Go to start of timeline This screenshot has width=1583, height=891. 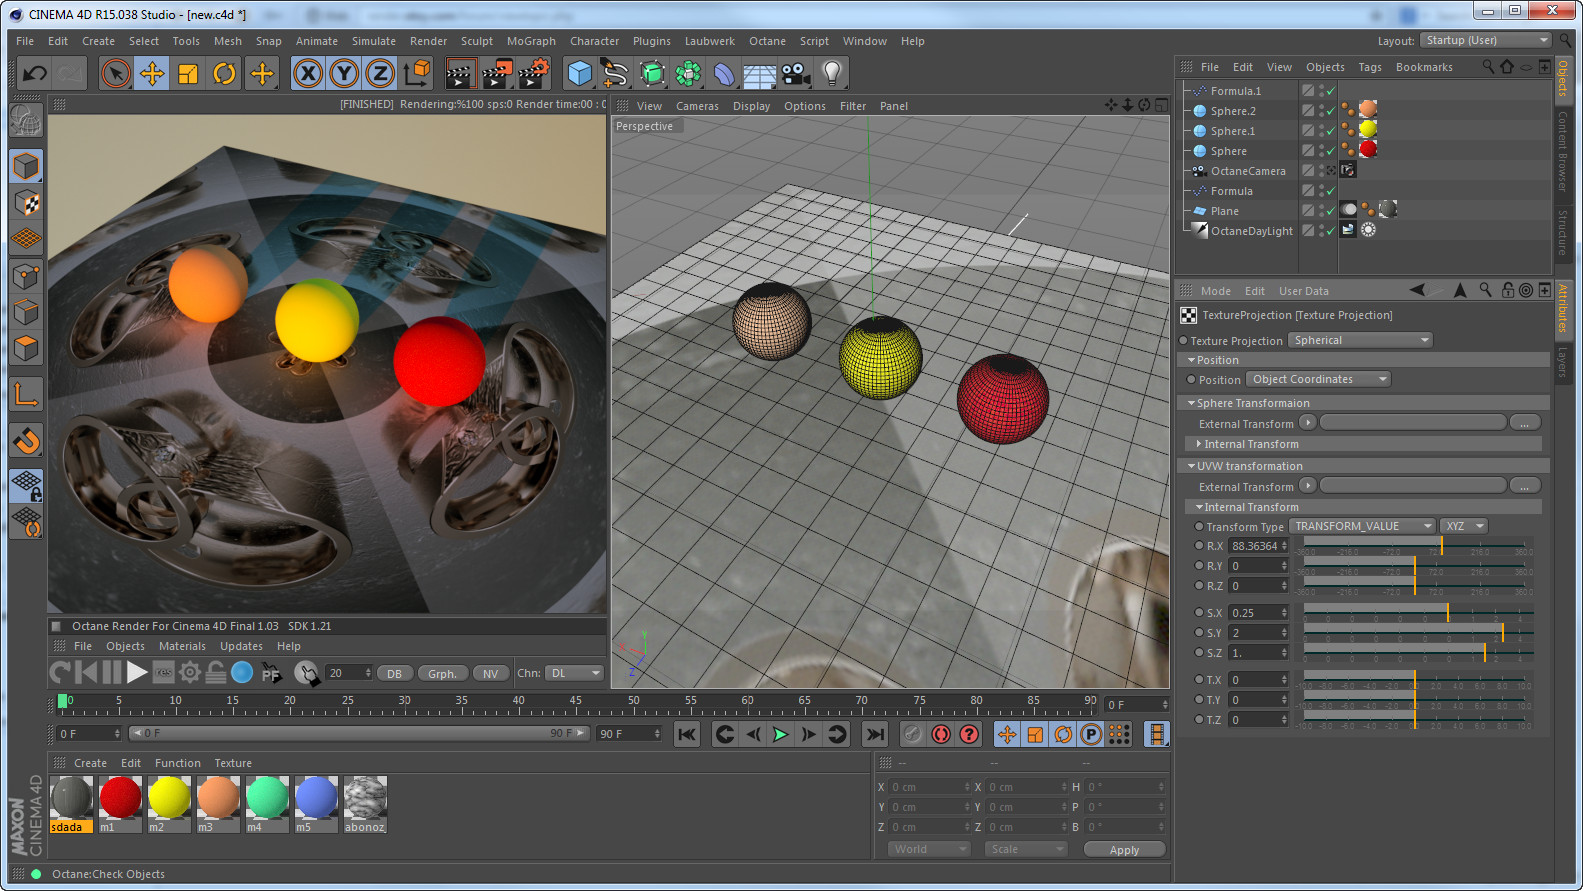tap(687, 734)
